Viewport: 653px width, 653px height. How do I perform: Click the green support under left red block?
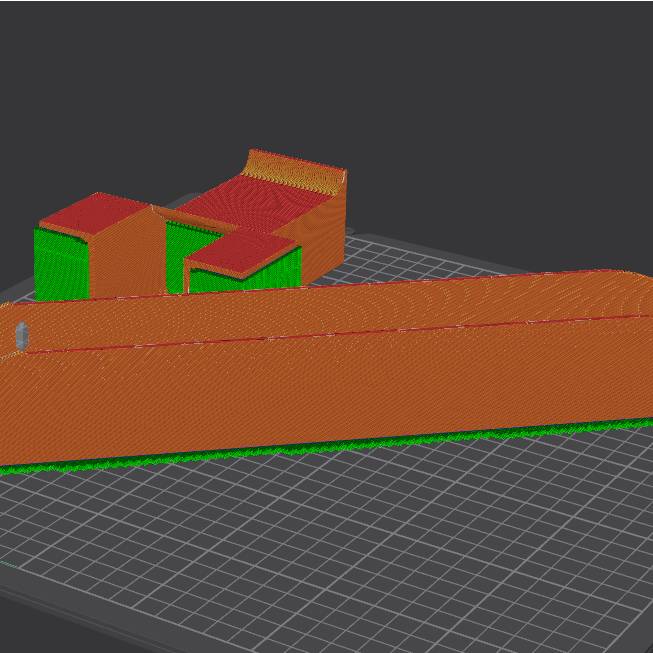click(x=62, y=264)
